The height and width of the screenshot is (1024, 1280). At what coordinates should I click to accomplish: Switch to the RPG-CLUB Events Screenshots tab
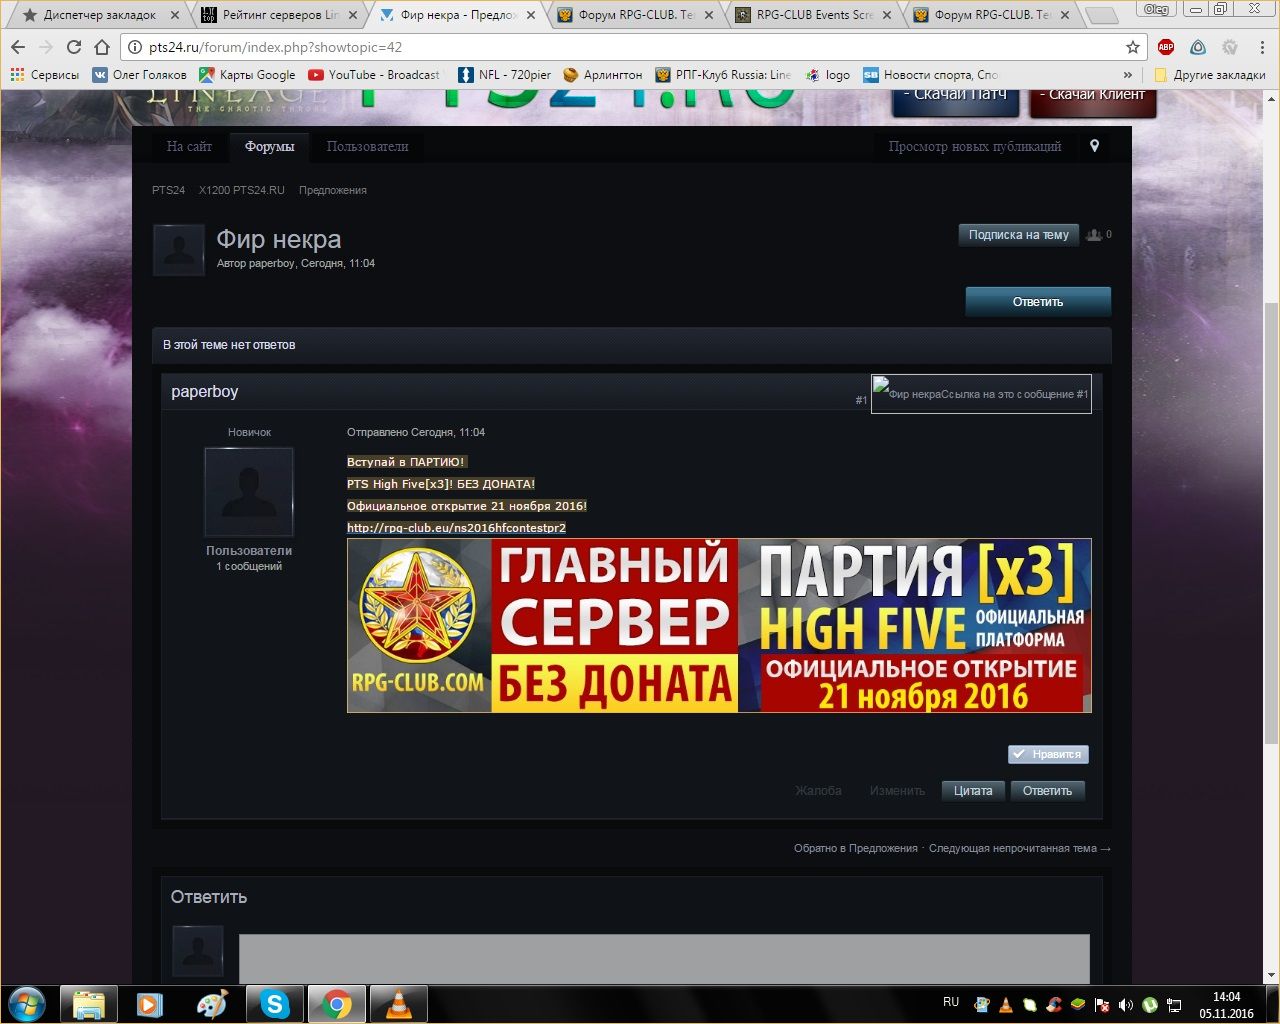click(x=813, y=15)
